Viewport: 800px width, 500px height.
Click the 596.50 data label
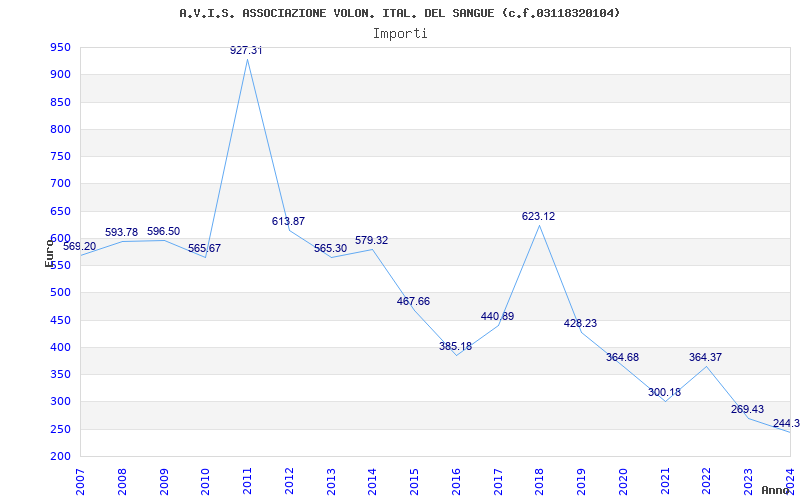tap(163, 231)
